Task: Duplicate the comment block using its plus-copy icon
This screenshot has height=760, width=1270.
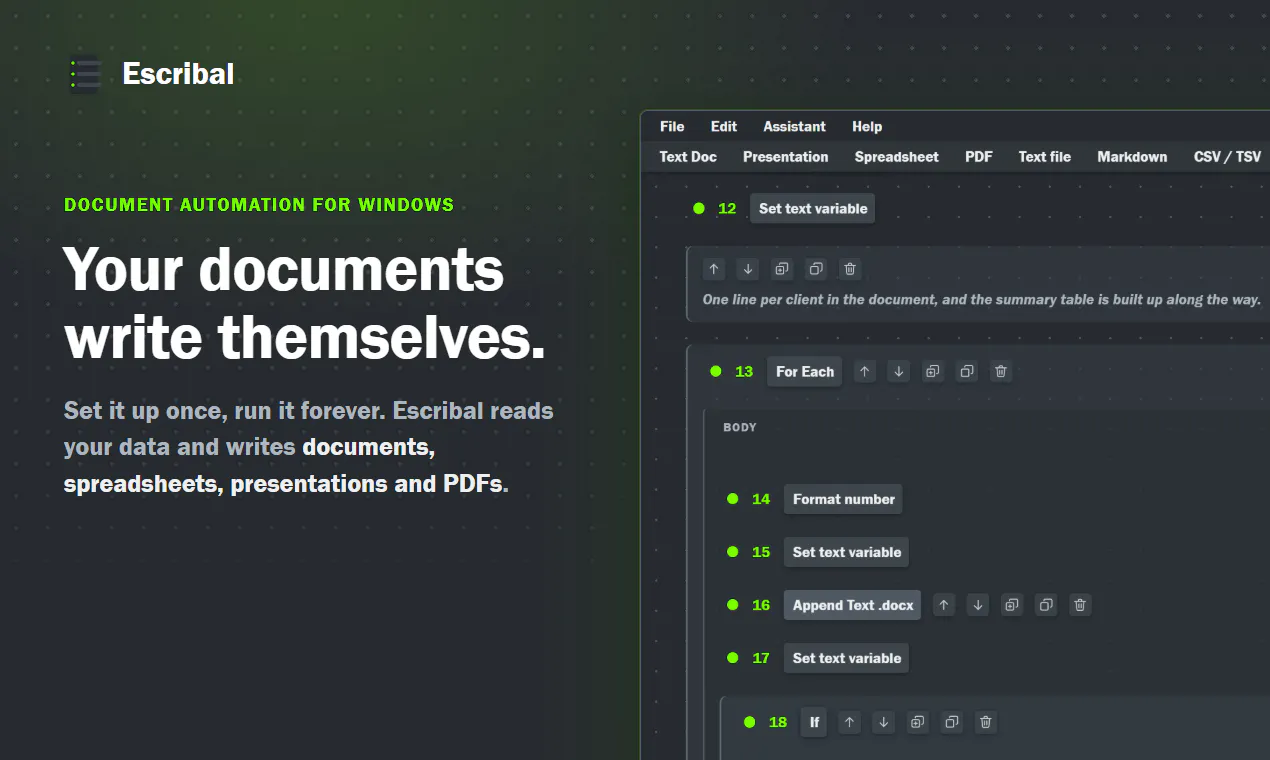Action: pyautogui.click(x=782, y=269)
